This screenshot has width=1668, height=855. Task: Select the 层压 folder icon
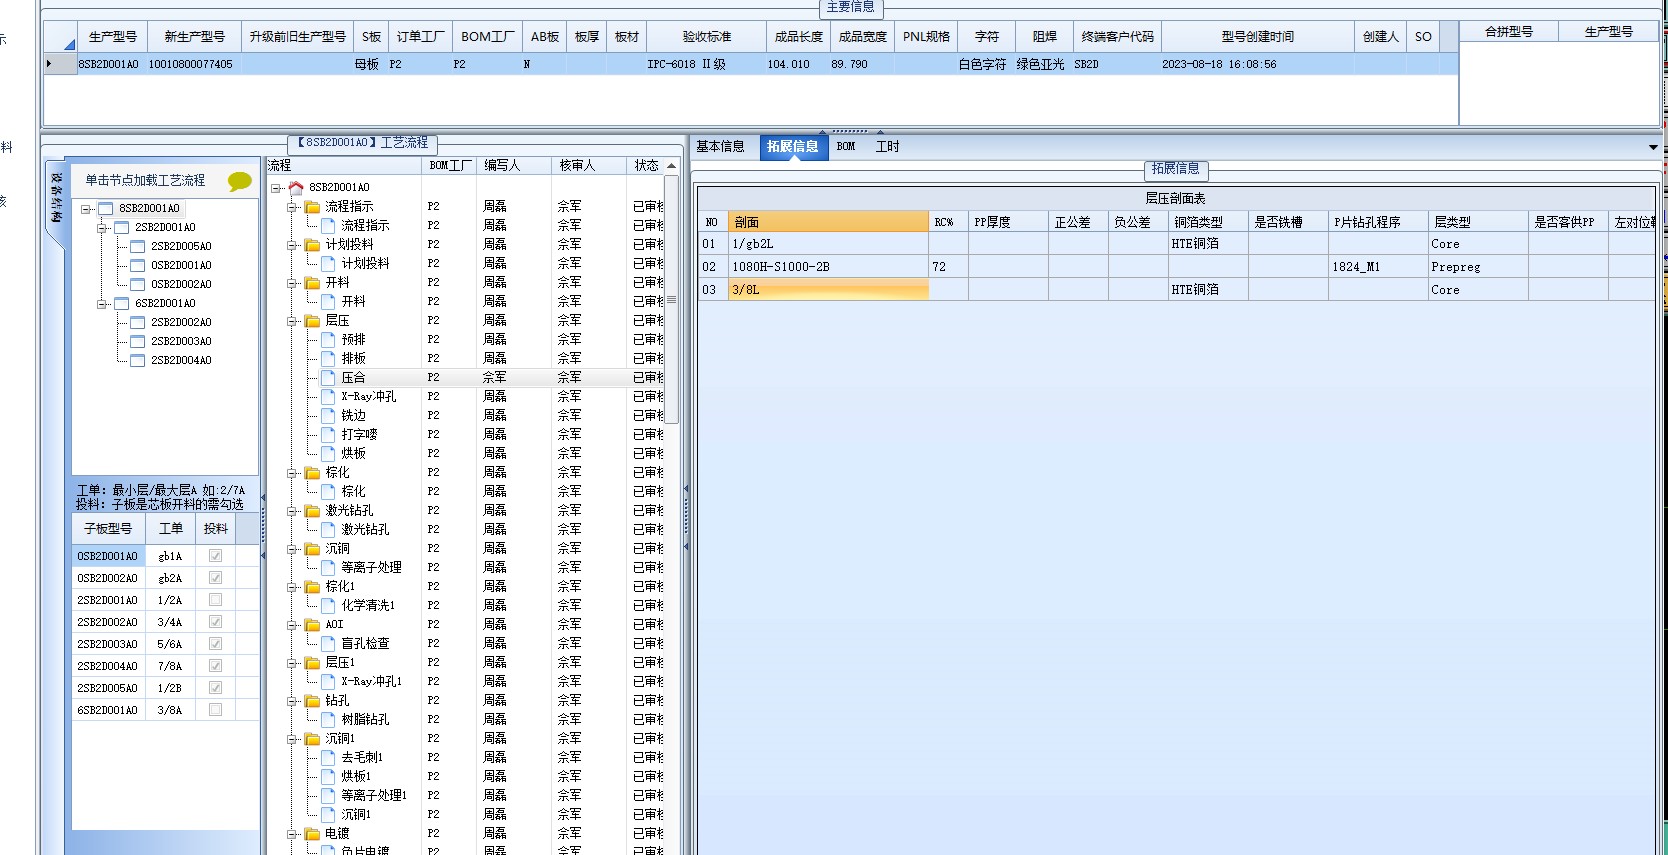[x=313, y=320]
